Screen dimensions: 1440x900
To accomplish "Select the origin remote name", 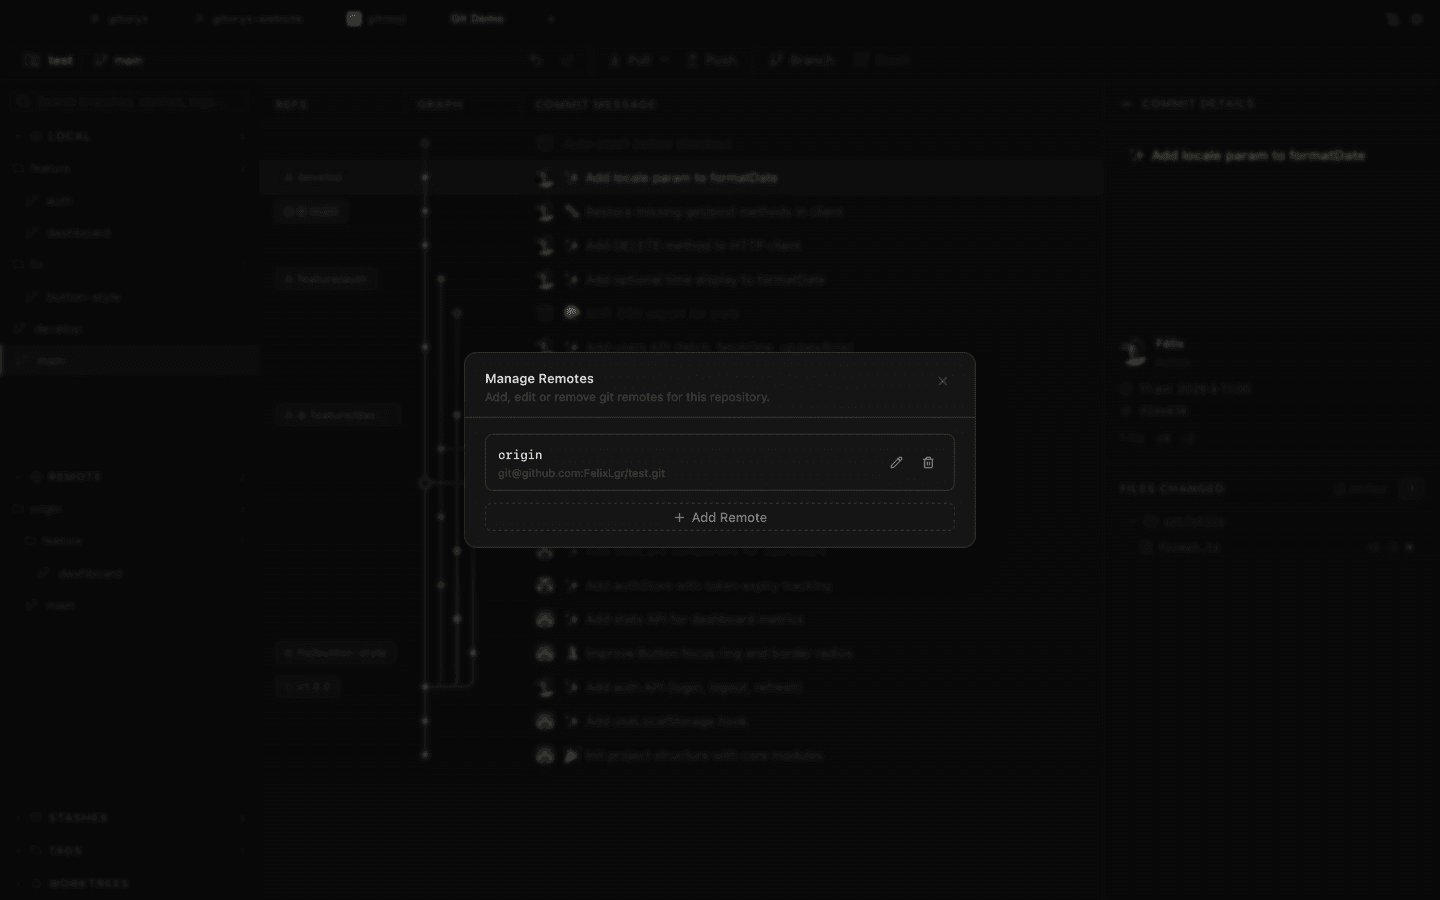I will [520, 455].
